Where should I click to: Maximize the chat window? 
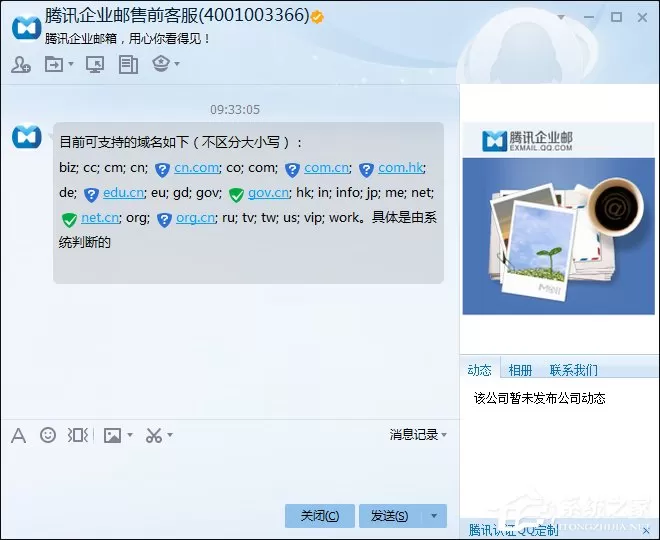(616, 17)
